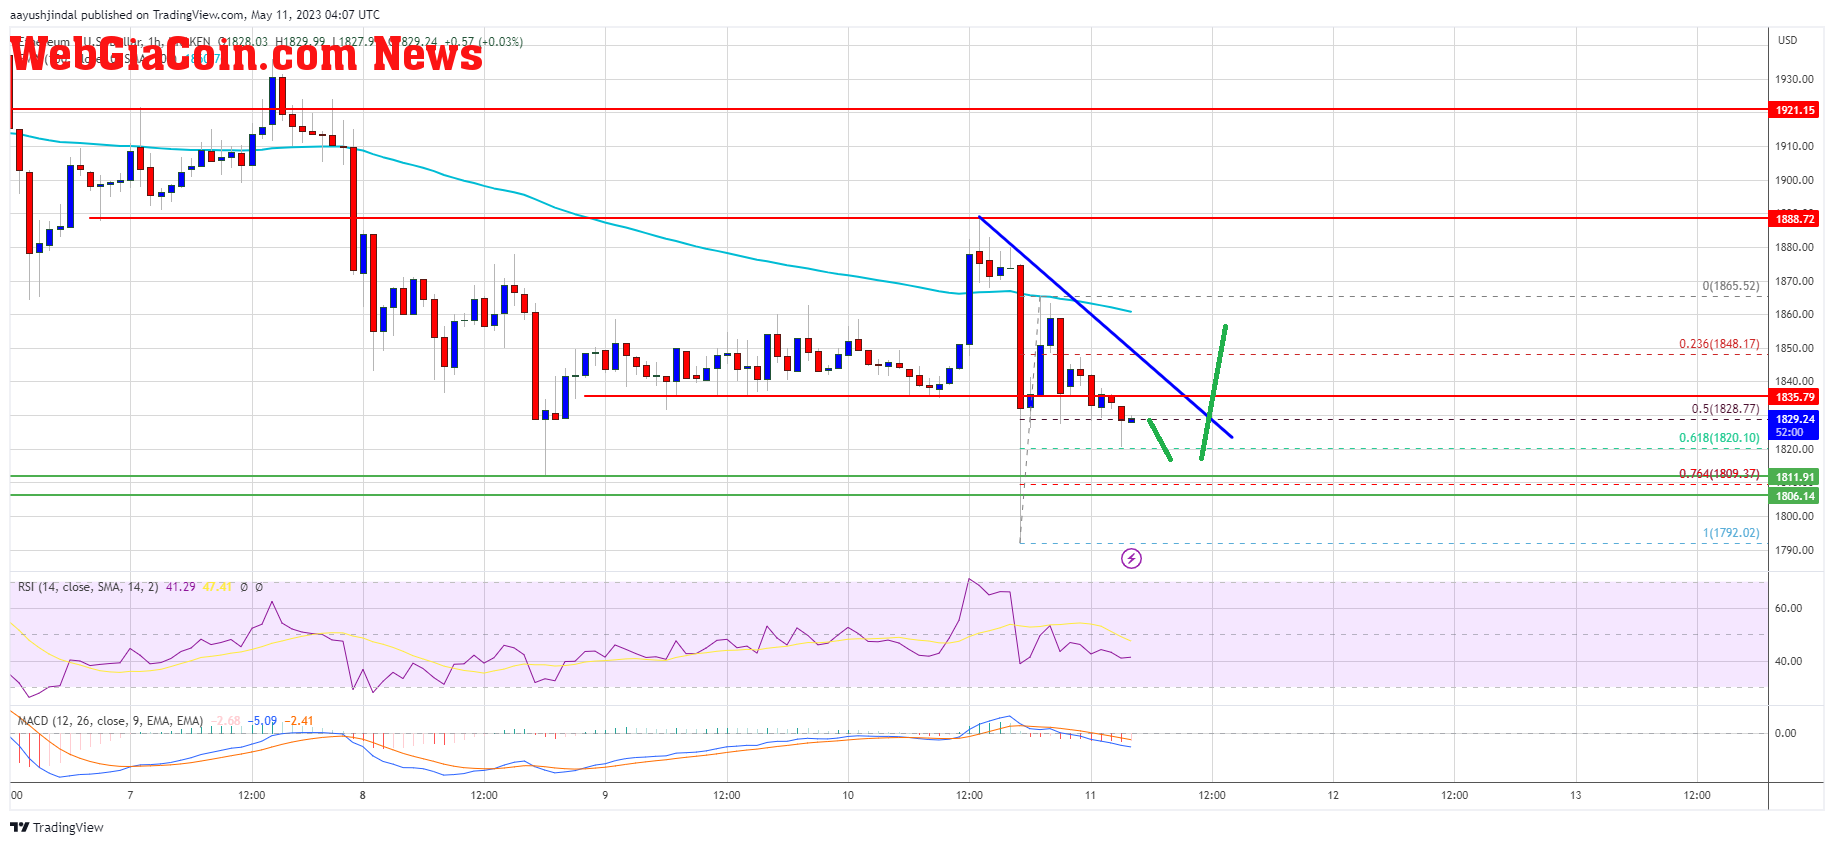Click the orange MACD signal value -2.41

pyautogui.click(x=300, y=720)
